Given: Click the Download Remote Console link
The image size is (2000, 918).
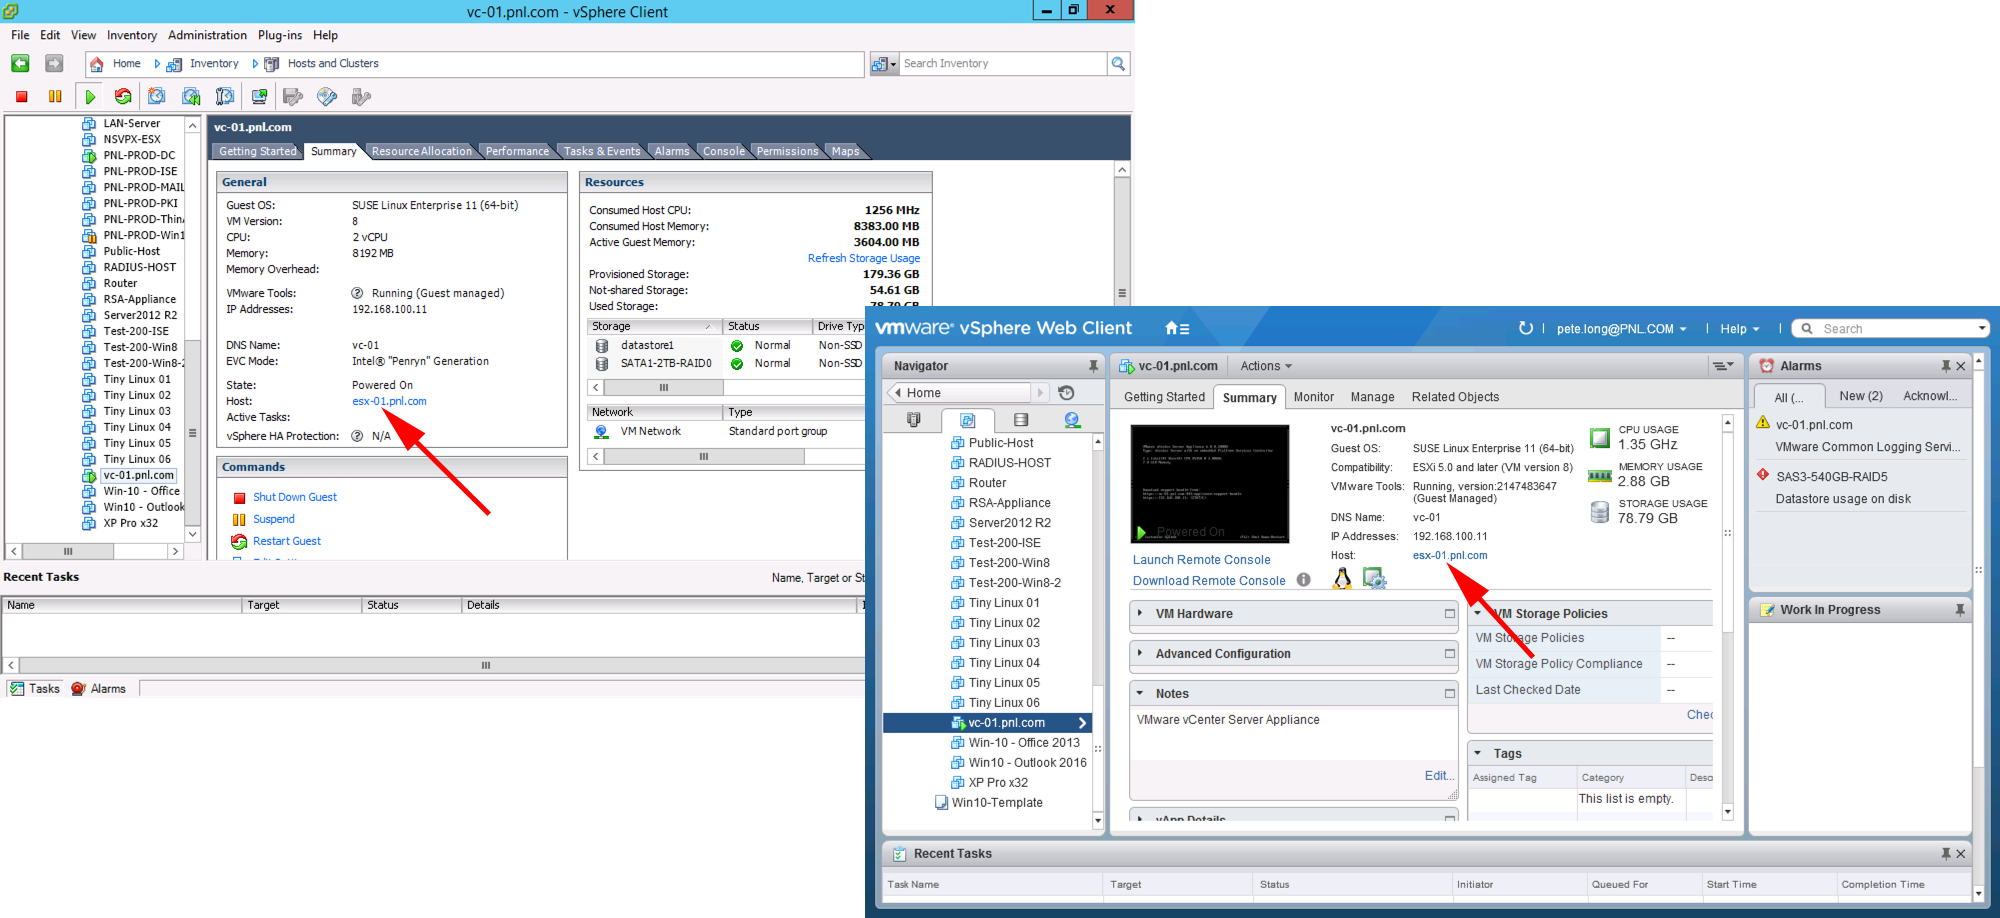Looking at the screenshot, I should pos(1209,581).
